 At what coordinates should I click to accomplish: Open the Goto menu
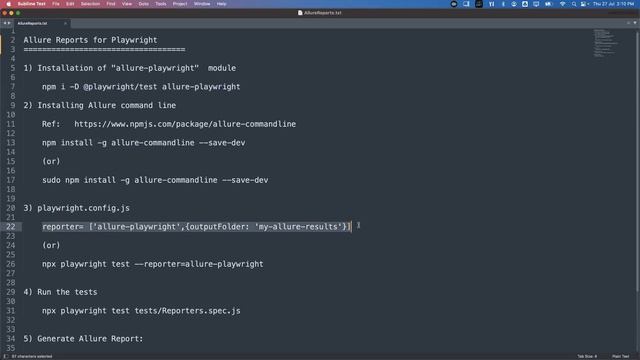[x=144, y=4]
